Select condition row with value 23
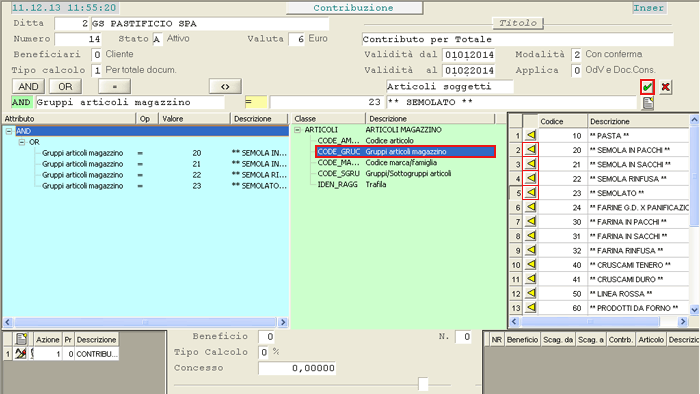Screen dimensions: 700x394 (x=164, y=186)
